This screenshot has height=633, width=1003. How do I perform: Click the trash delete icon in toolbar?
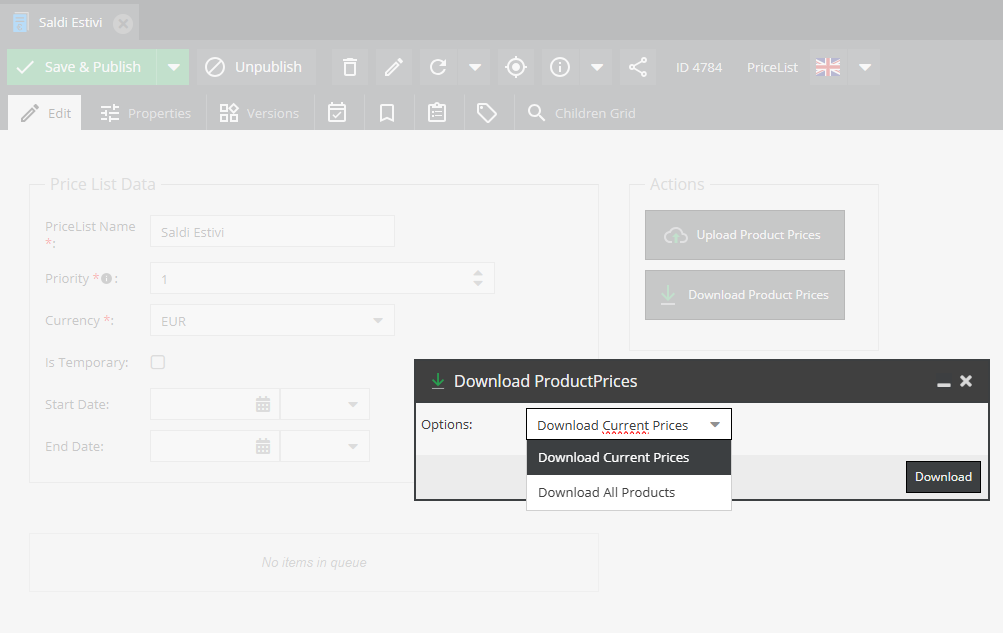[x=349, y=67]
